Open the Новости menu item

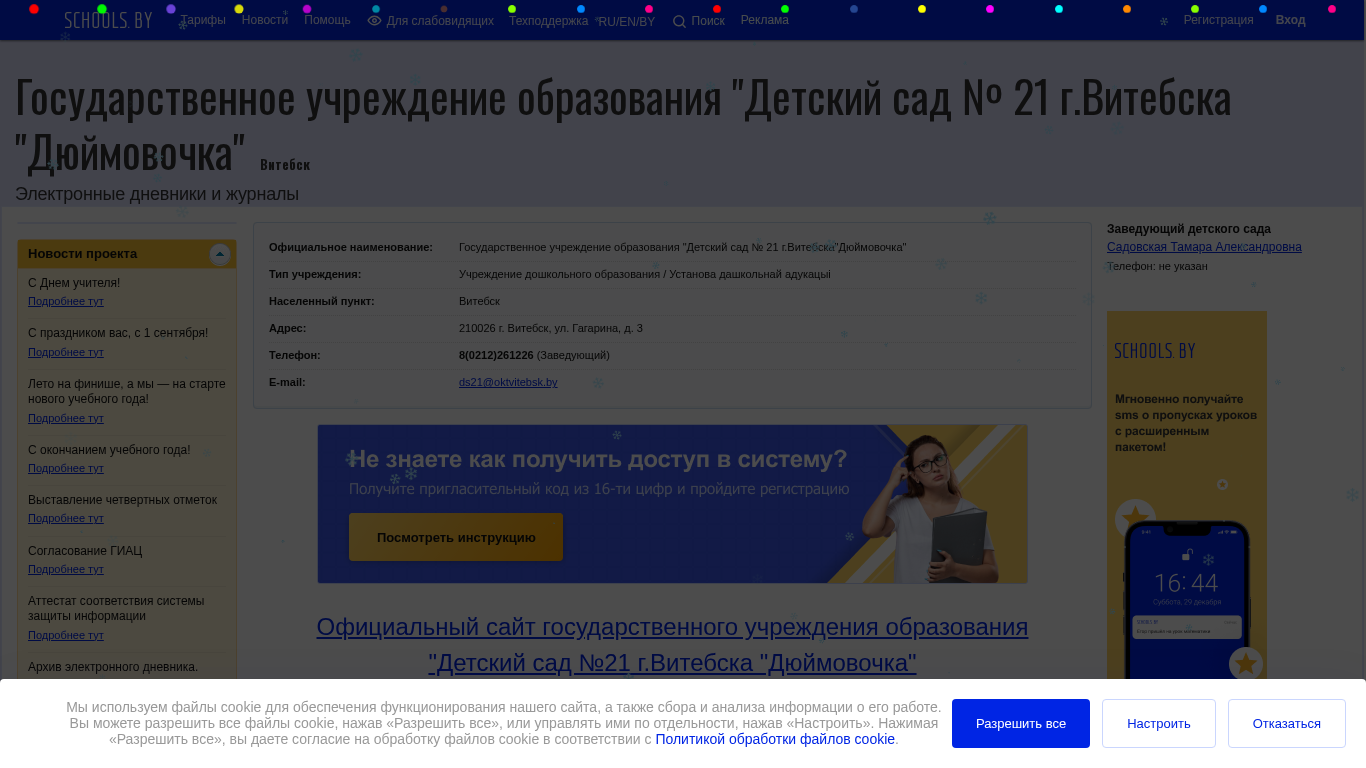pos(265,20)
